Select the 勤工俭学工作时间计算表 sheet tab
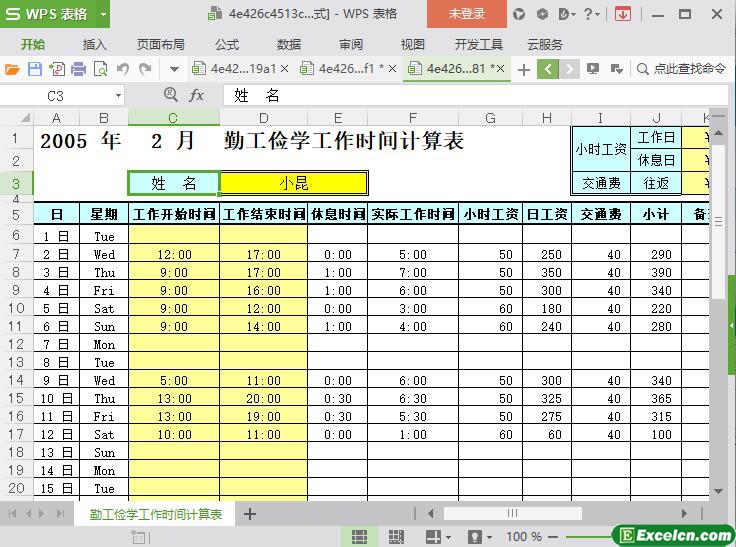The height and width of the screenshot is (547, 736). (x=155, y=514)
